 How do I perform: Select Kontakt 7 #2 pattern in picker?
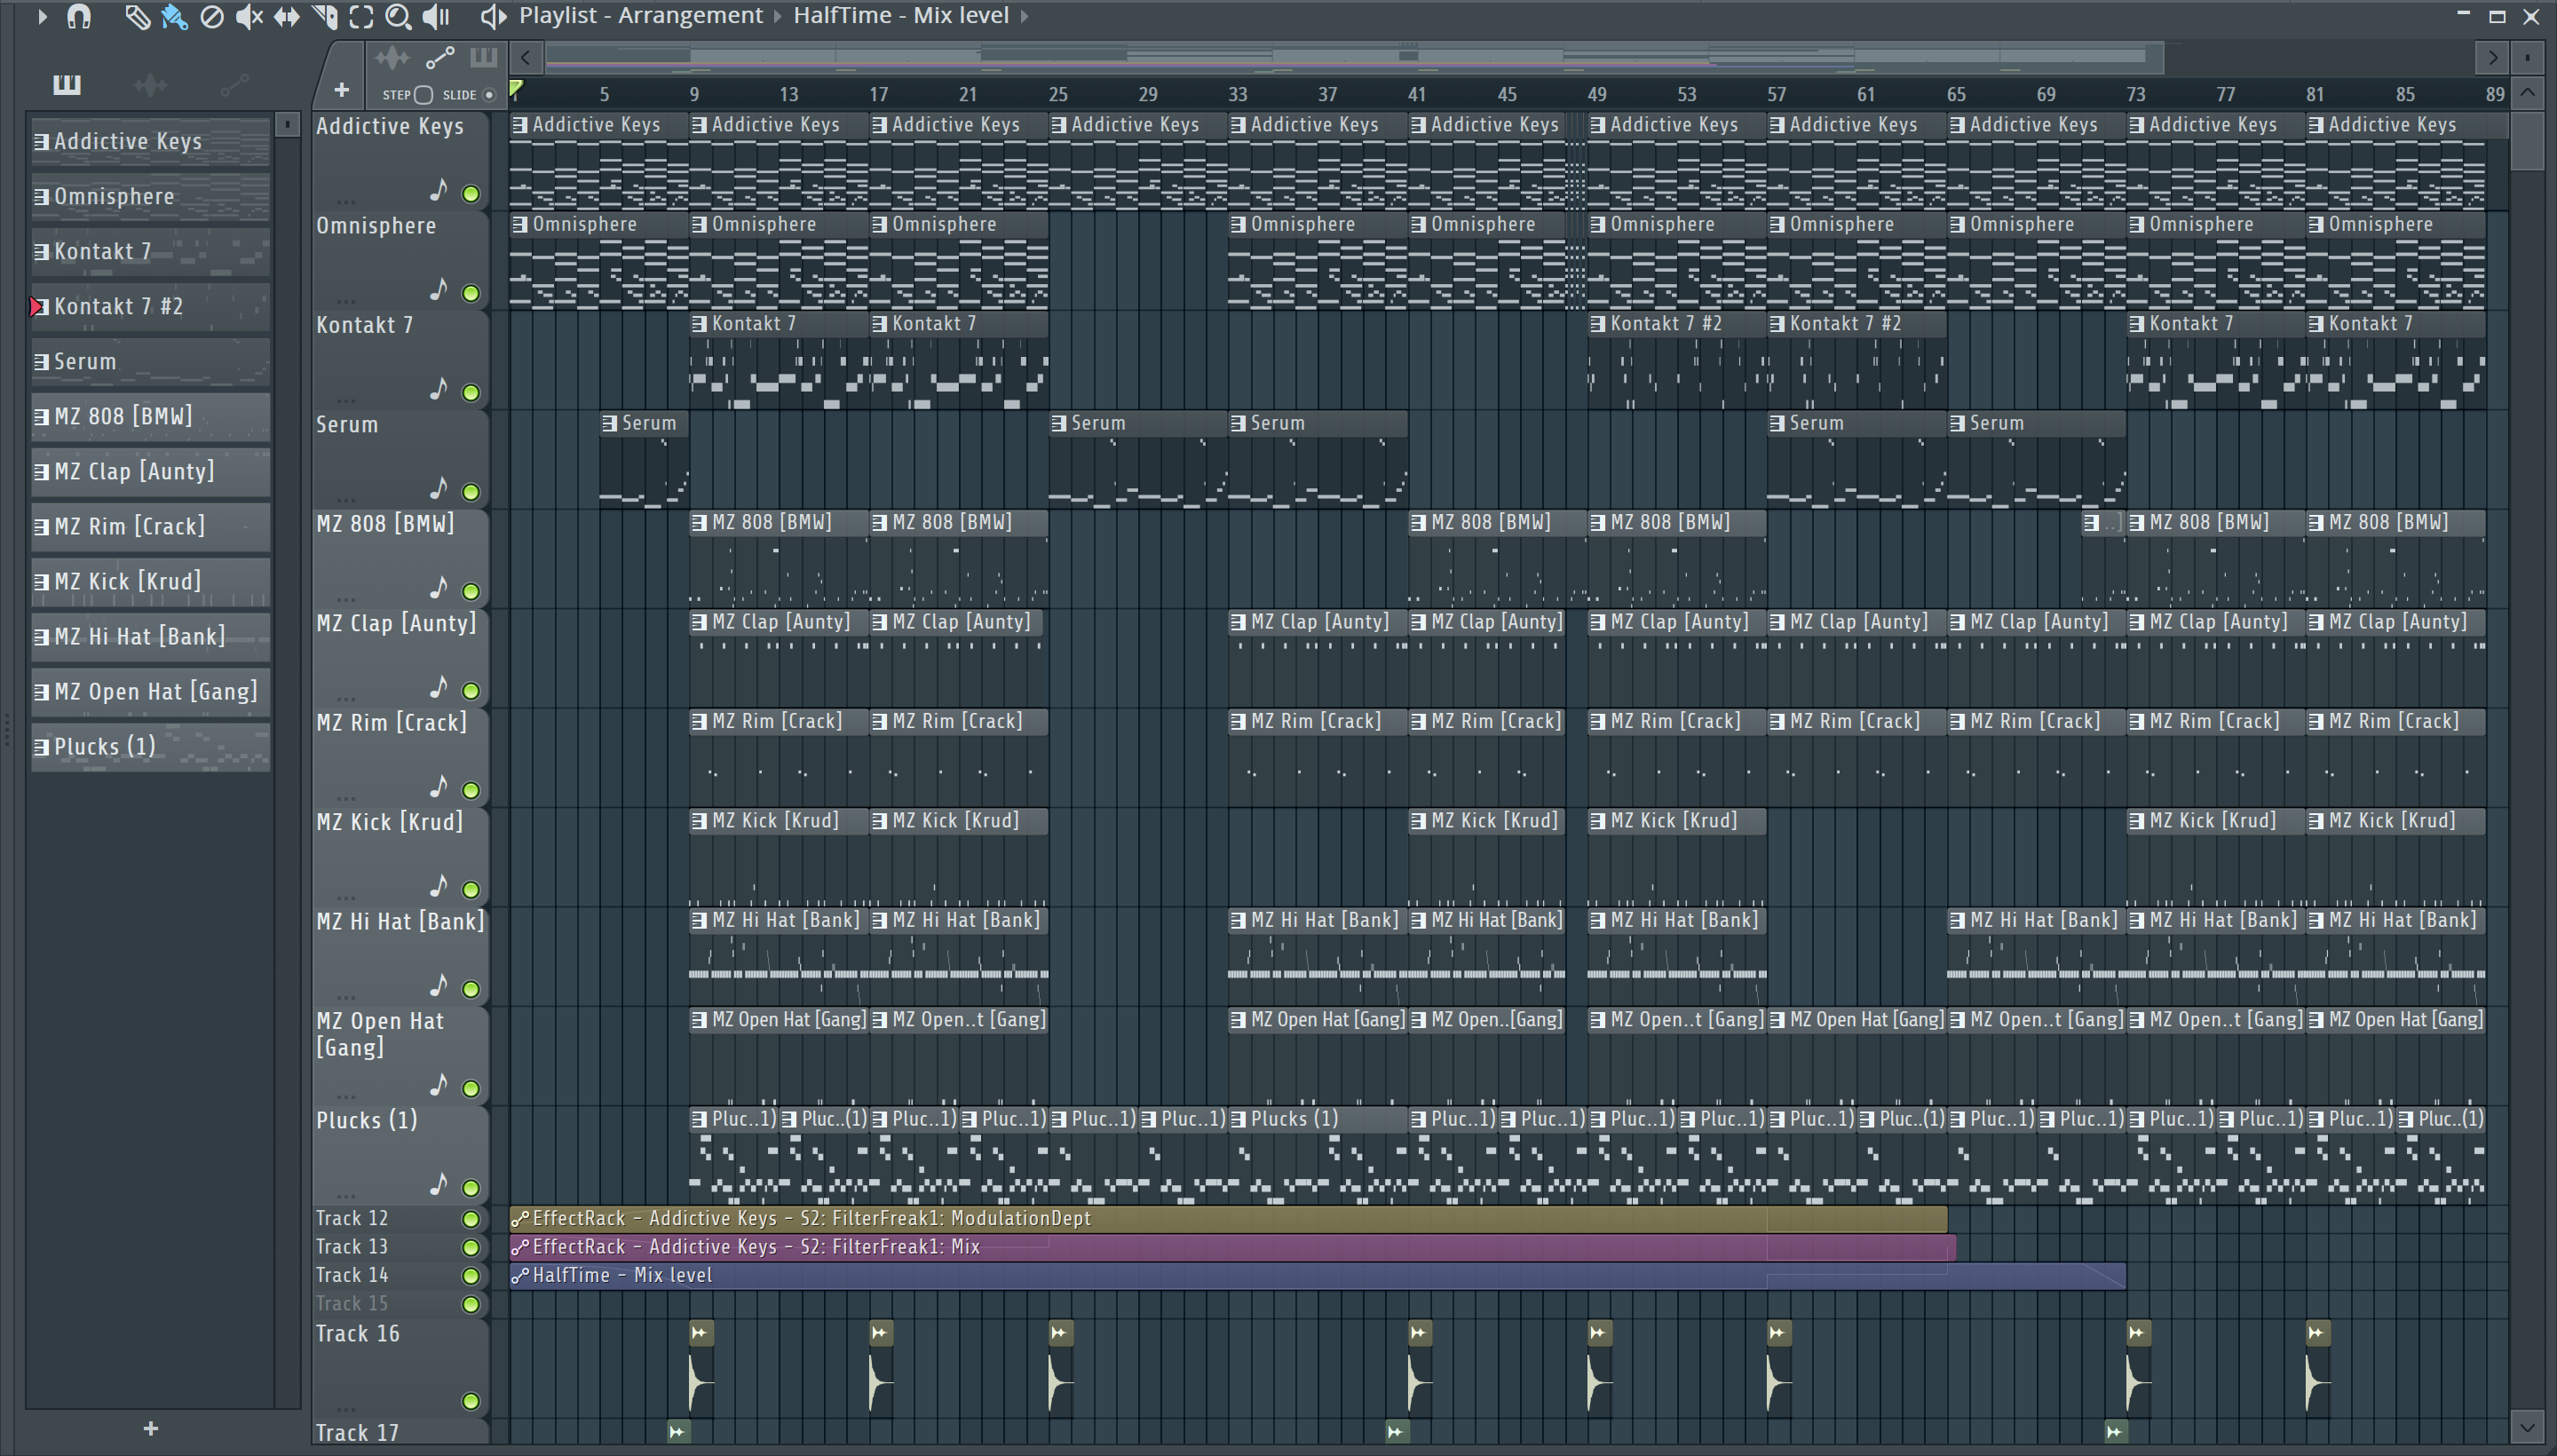pyautogui.click(x=150, y=307)
